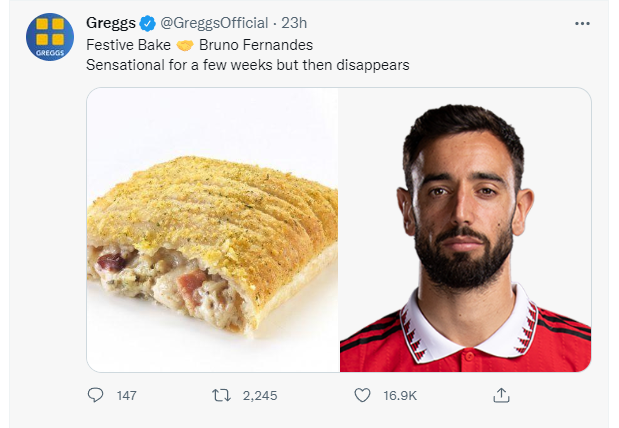Click the 16.9K likes count
This screenshot has width=619, height=428.
pos(400,395)
